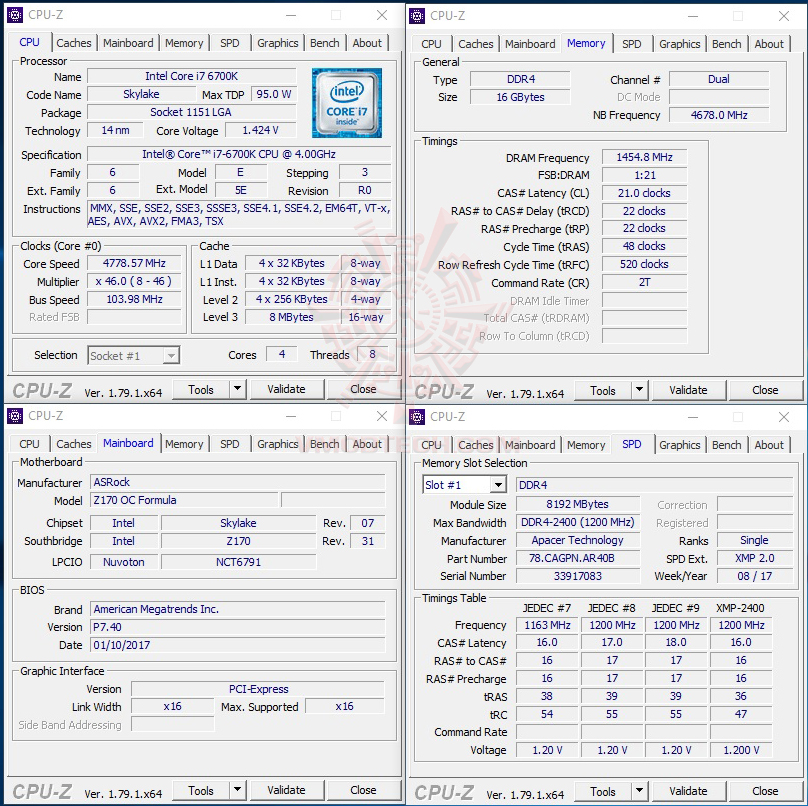Open Bench tab in Memory window
Image resolution: width=808 pixels, height=806 pixels.
coord(727,44)
